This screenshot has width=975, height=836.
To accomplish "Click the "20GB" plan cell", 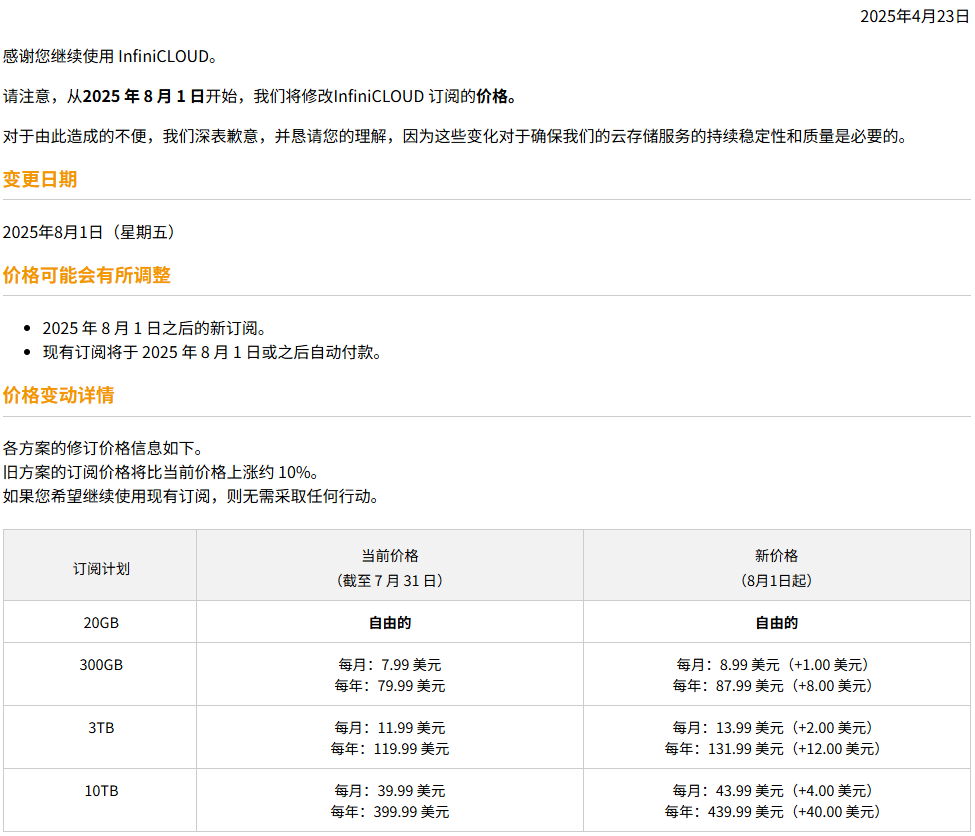I will pyautogui.click(x=101, y=623).
